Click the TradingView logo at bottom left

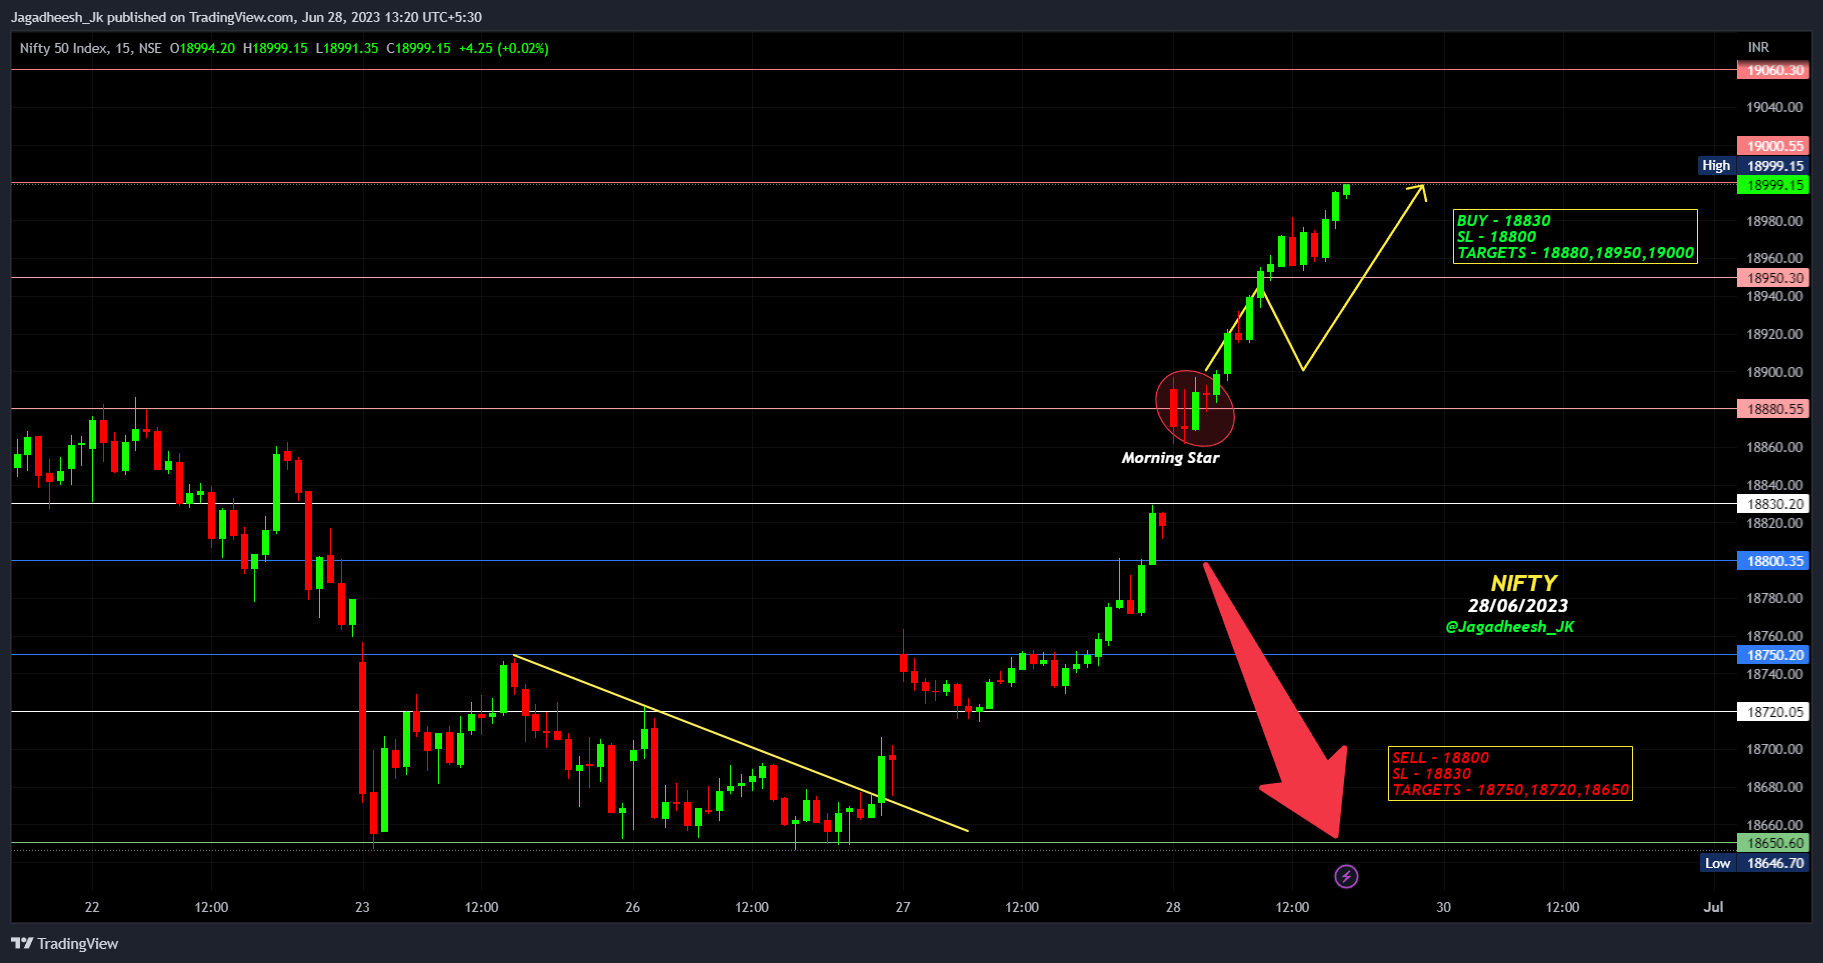click(65, 943)
